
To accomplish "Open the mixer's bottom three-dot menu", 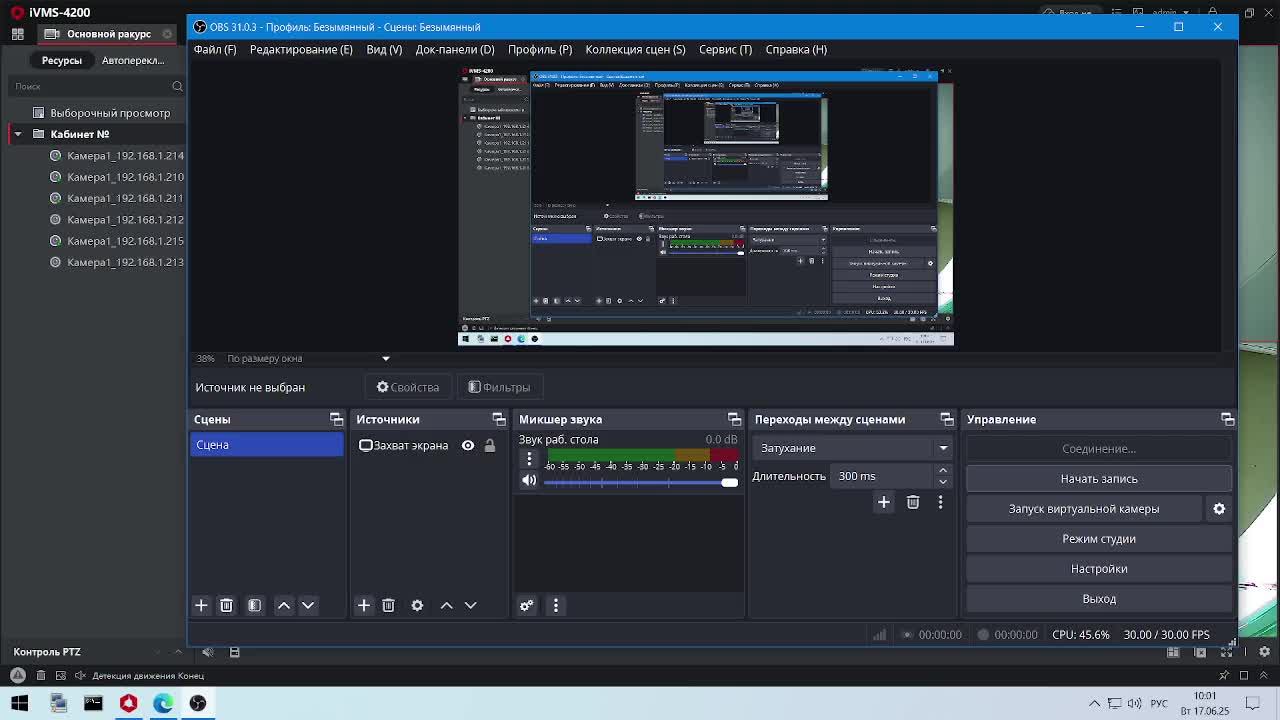I will point(556,605).
